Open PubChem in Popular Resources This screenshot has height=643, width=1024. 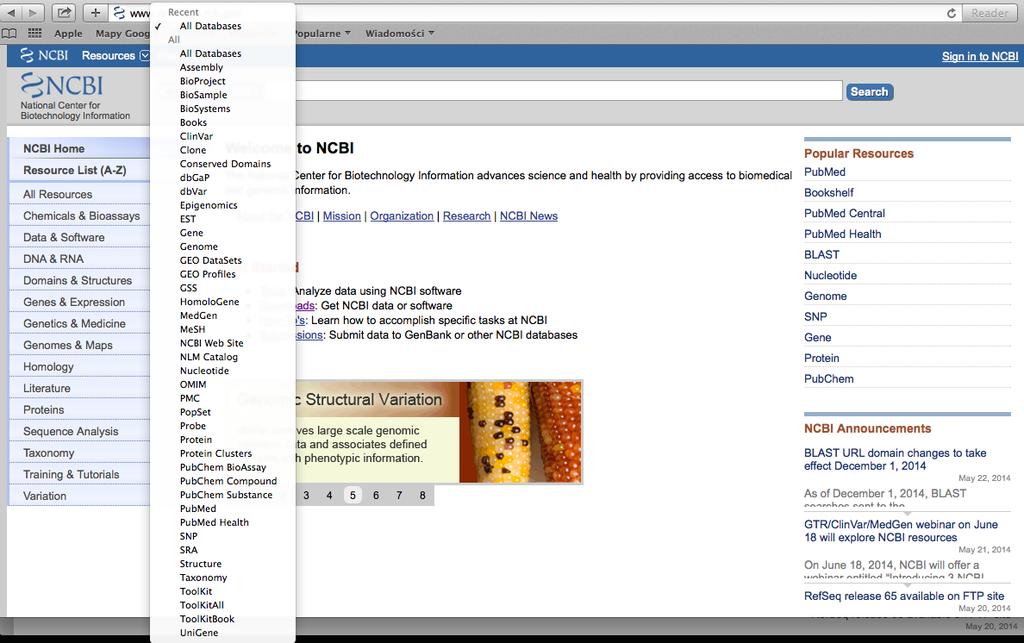829,379
